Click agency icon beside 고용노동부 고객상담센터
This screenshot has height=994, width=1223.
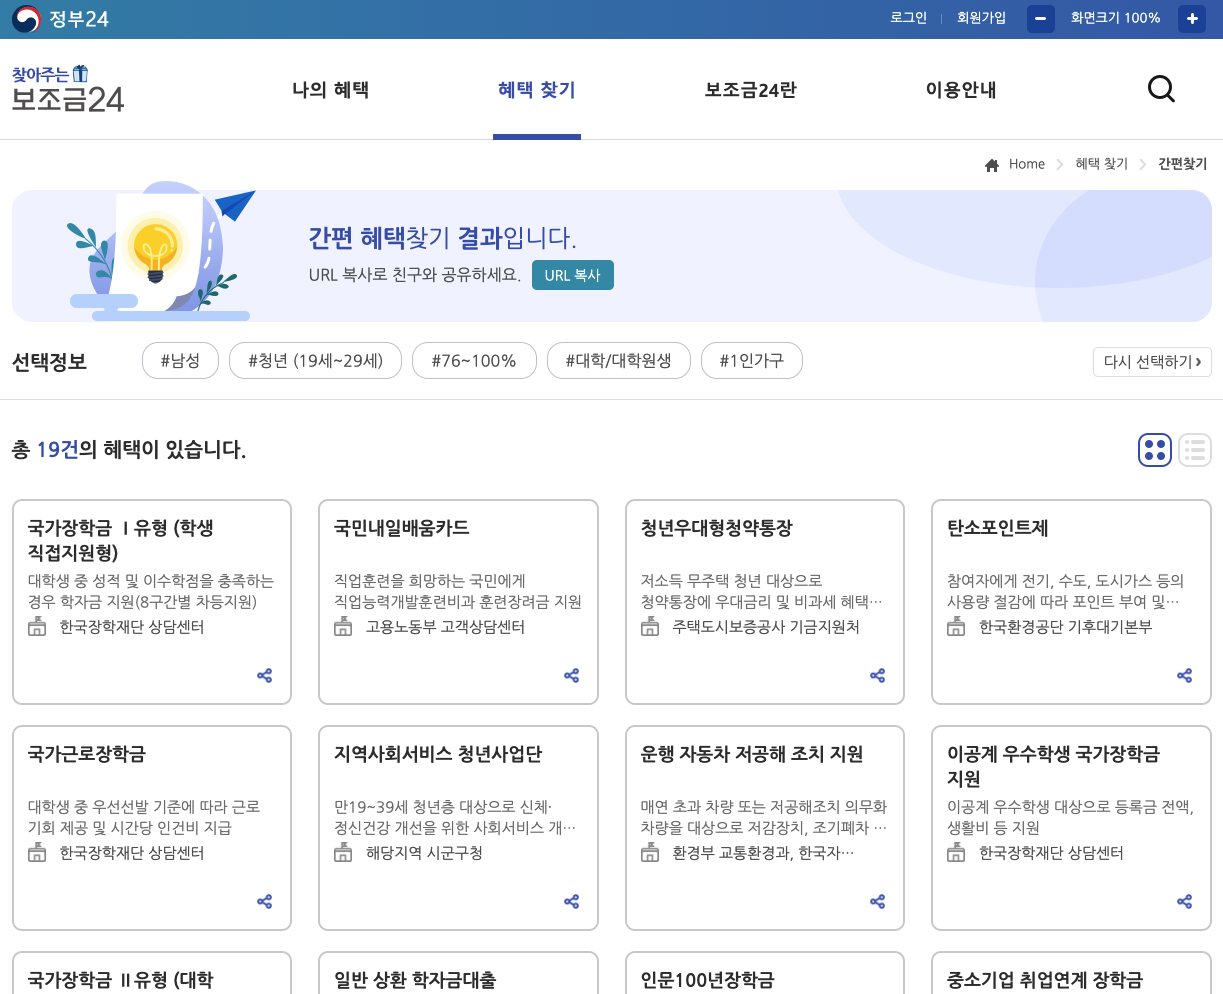[344, 627]
